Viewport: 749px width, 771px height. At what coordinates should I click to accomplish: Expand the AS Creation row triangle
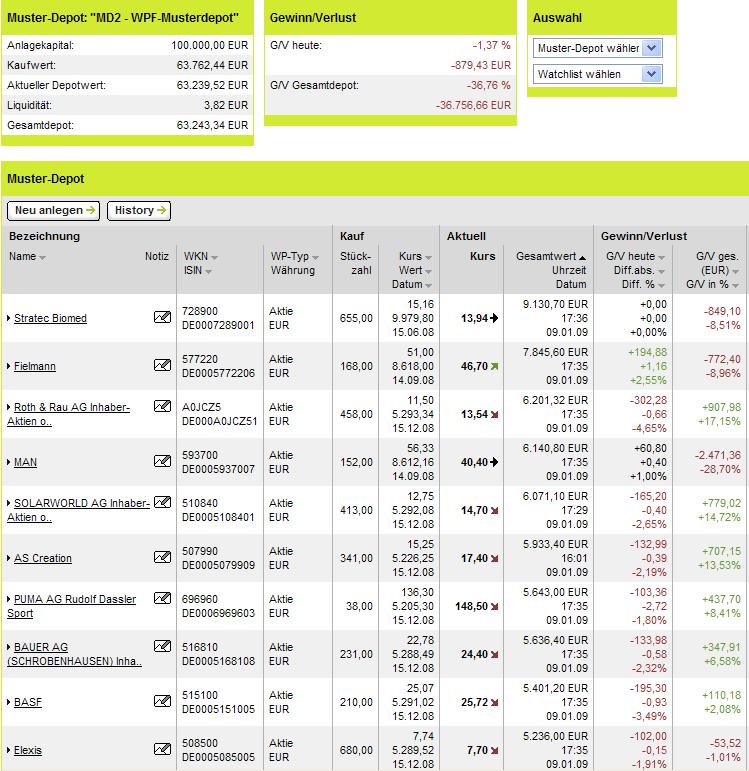click(x=9, y=558)
